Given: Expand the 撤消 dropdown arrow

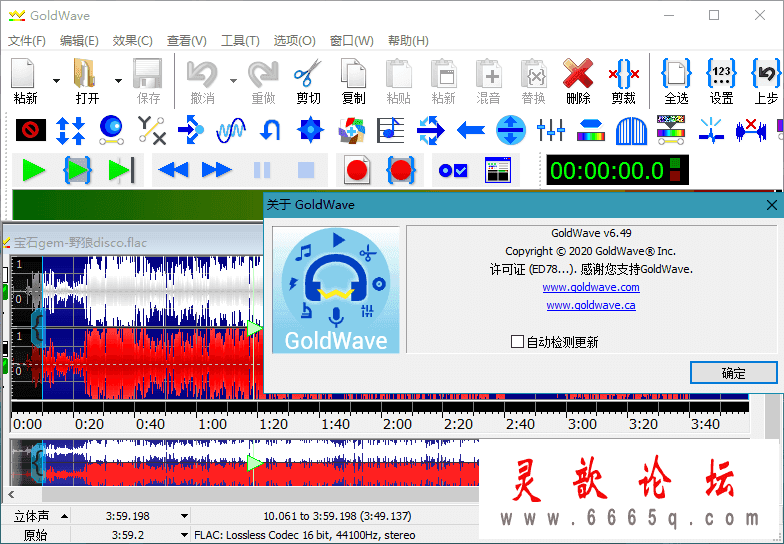Looking at the screenshot, I should 233,80.
